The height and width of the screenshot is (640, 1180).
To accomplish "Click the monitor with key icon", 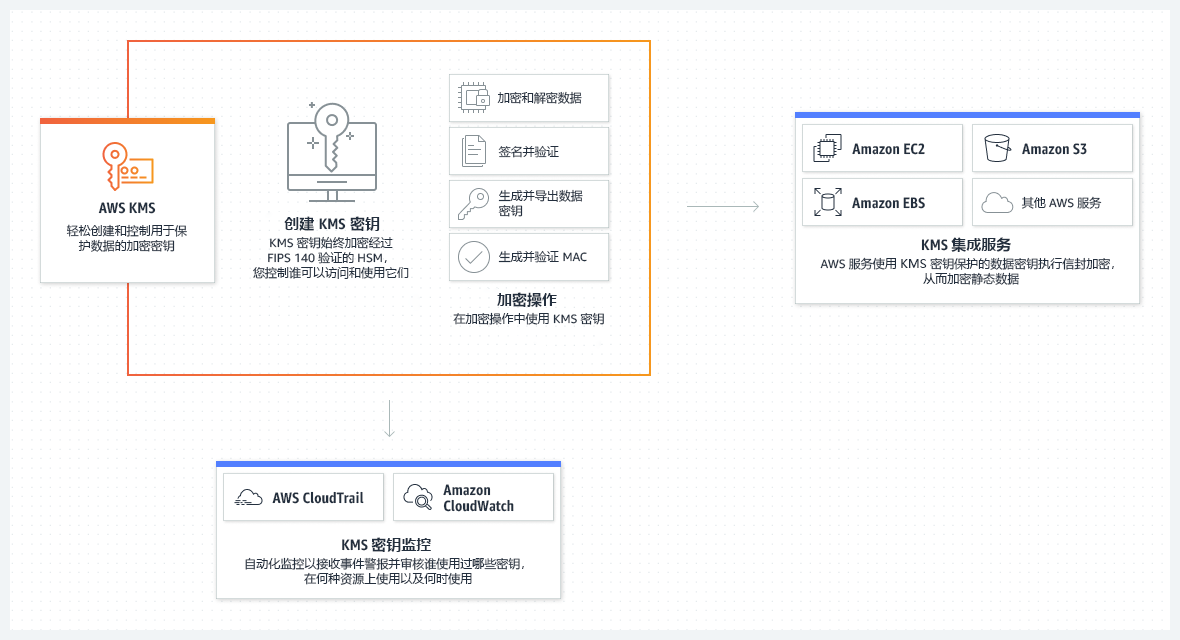I will click(332, 152).
